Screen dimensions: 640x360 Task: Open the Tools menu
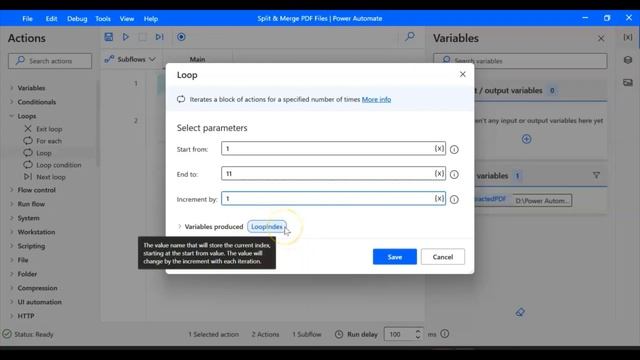coord(103,19)
